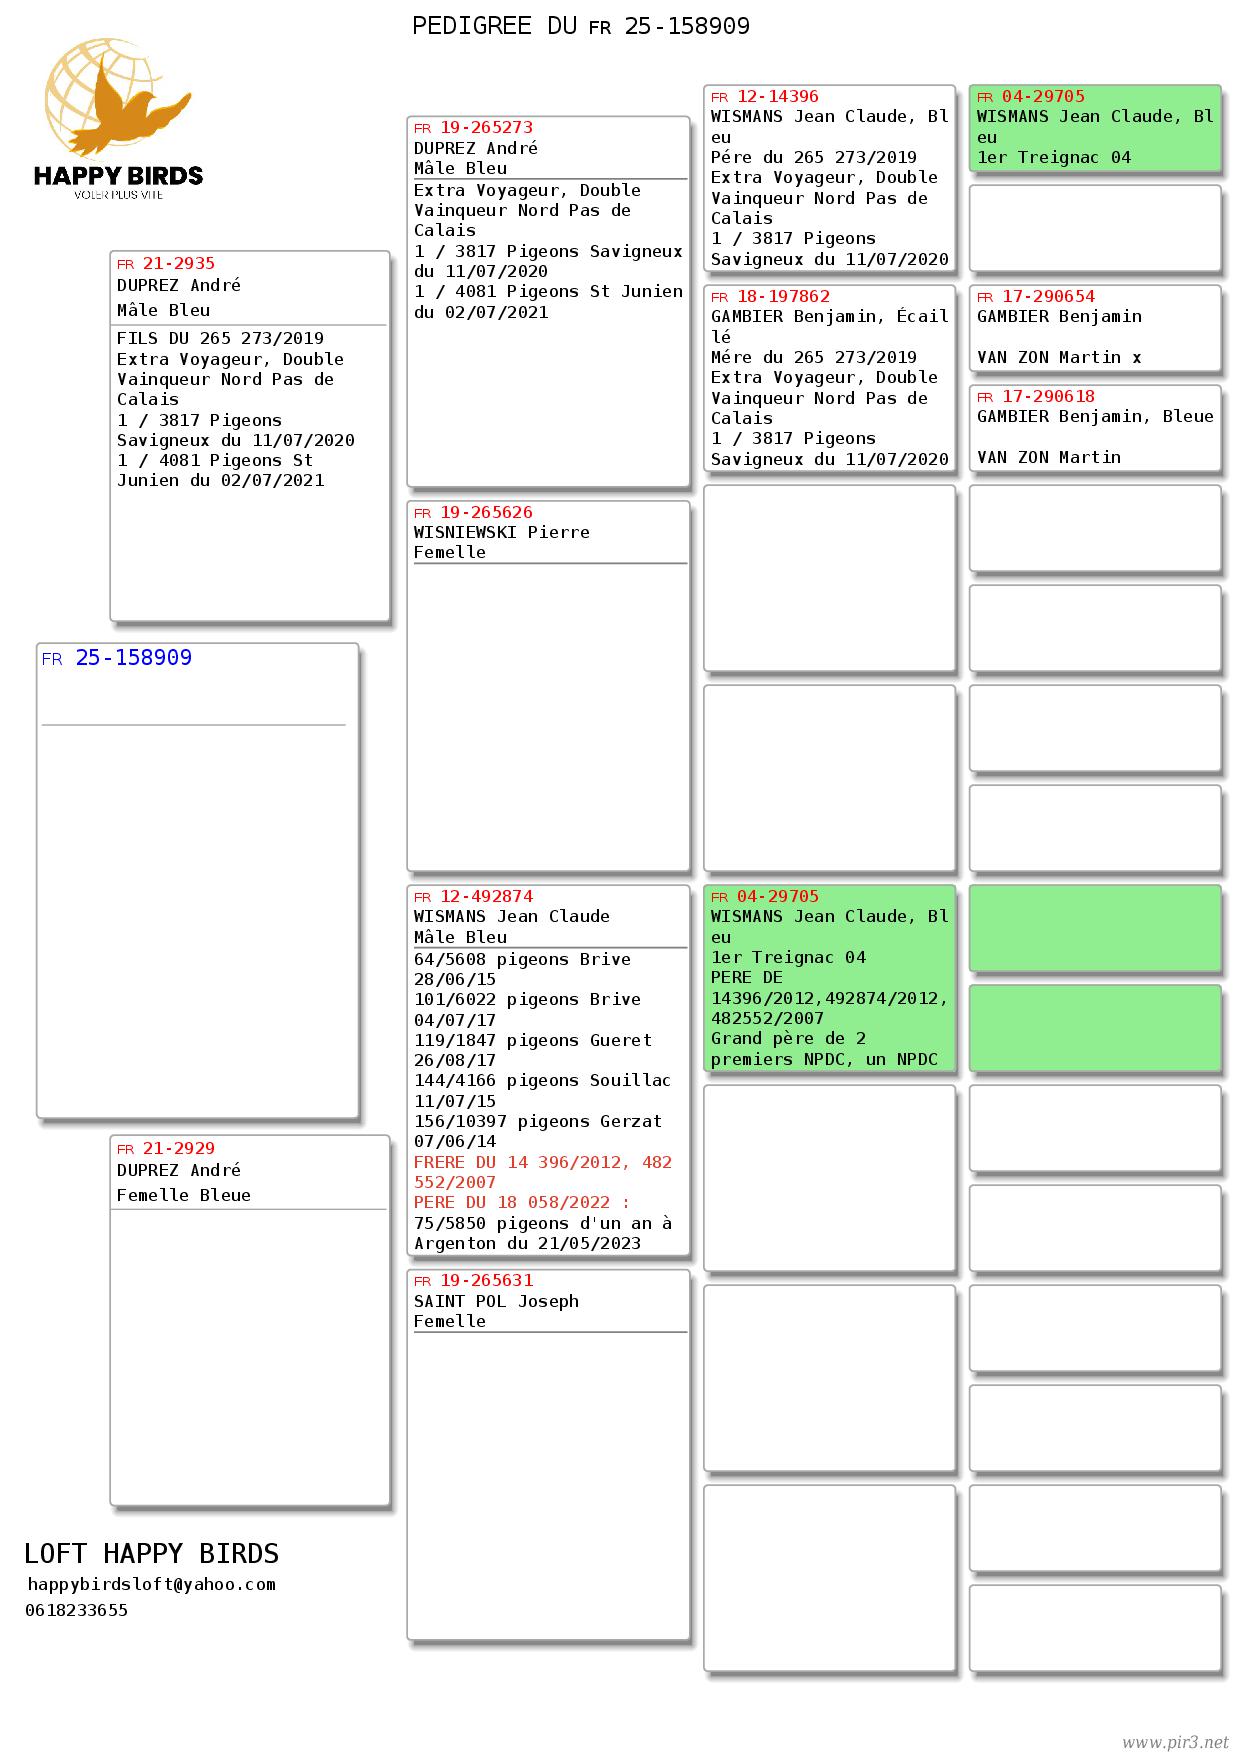Click green card ring FR 04-29705 beside 12-492874
Viewport: 1240px width, 1754px height.
tap(765, 897)
